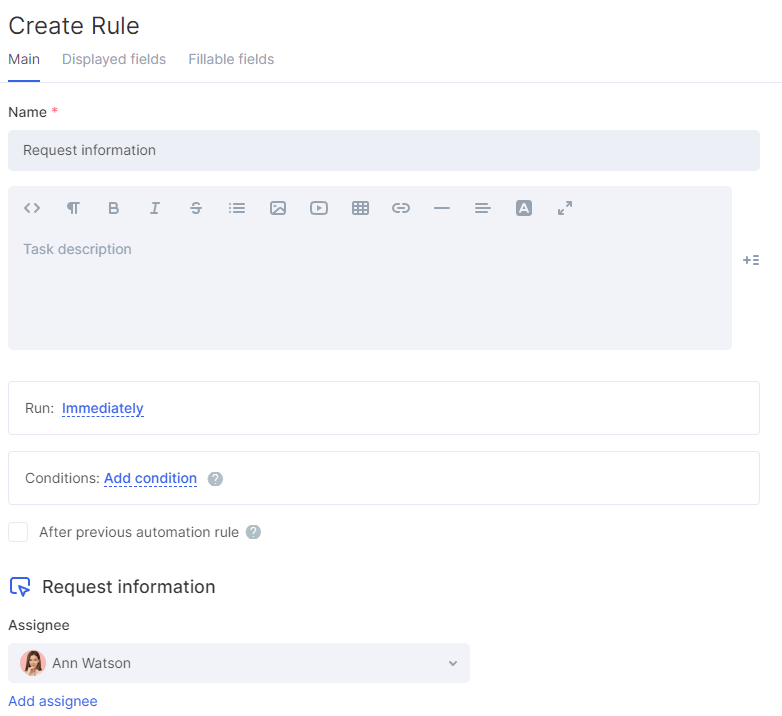The height and width of the screenshot is (716, 782).
Task: Click the Run: label
Action: pyautogui.click(x=39, y=408)
